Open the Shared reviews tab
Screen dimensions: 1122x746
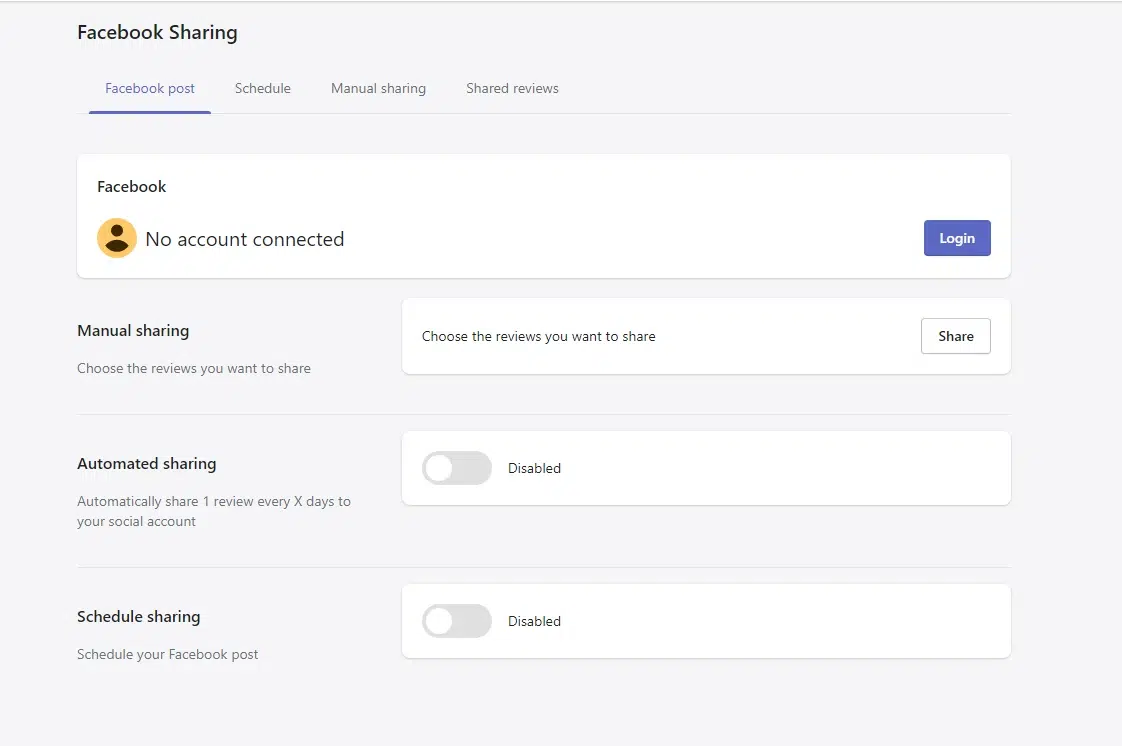pyautogui.click(x=512, y=88)
